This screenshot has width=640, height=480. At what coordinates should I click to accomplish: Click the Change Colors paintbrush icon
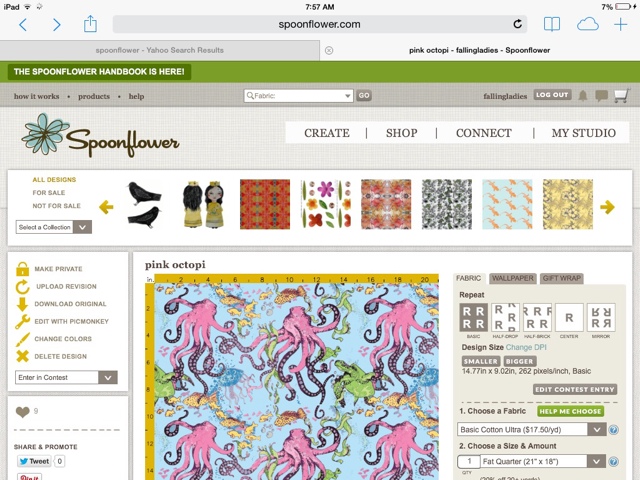pos(22,339)
